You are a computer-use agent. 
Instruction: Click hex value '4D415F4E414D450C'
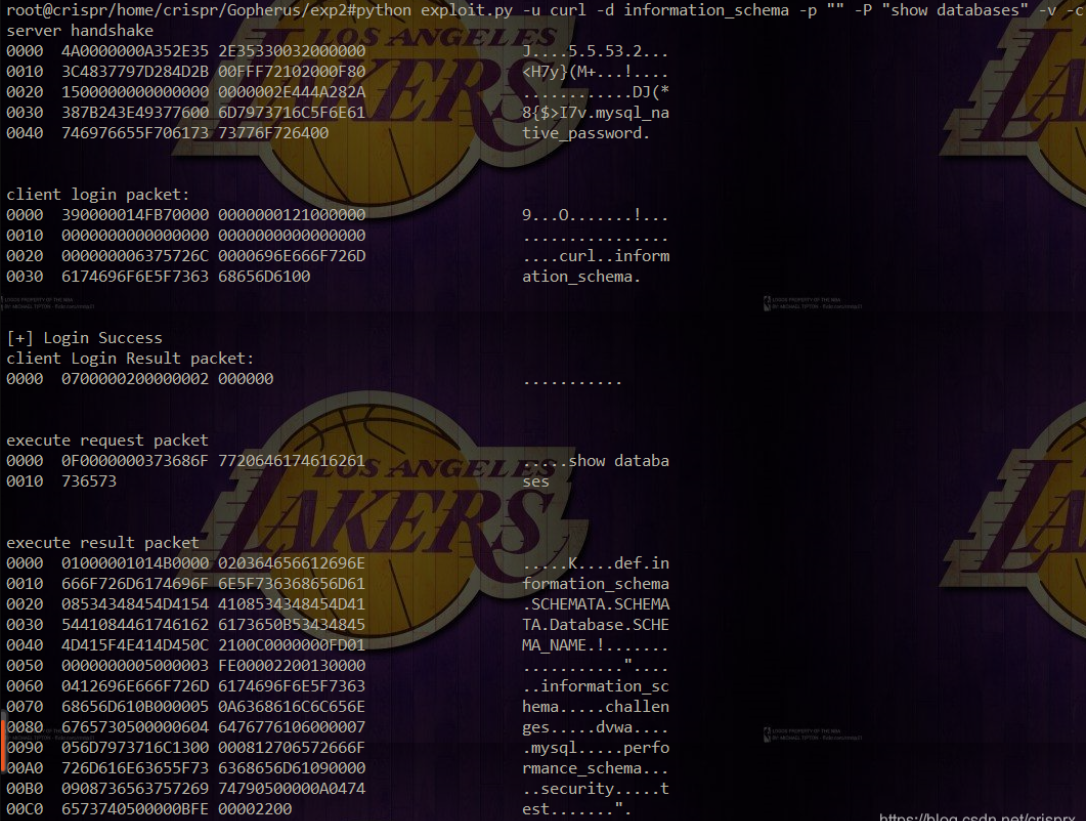[x=135, y=646]
